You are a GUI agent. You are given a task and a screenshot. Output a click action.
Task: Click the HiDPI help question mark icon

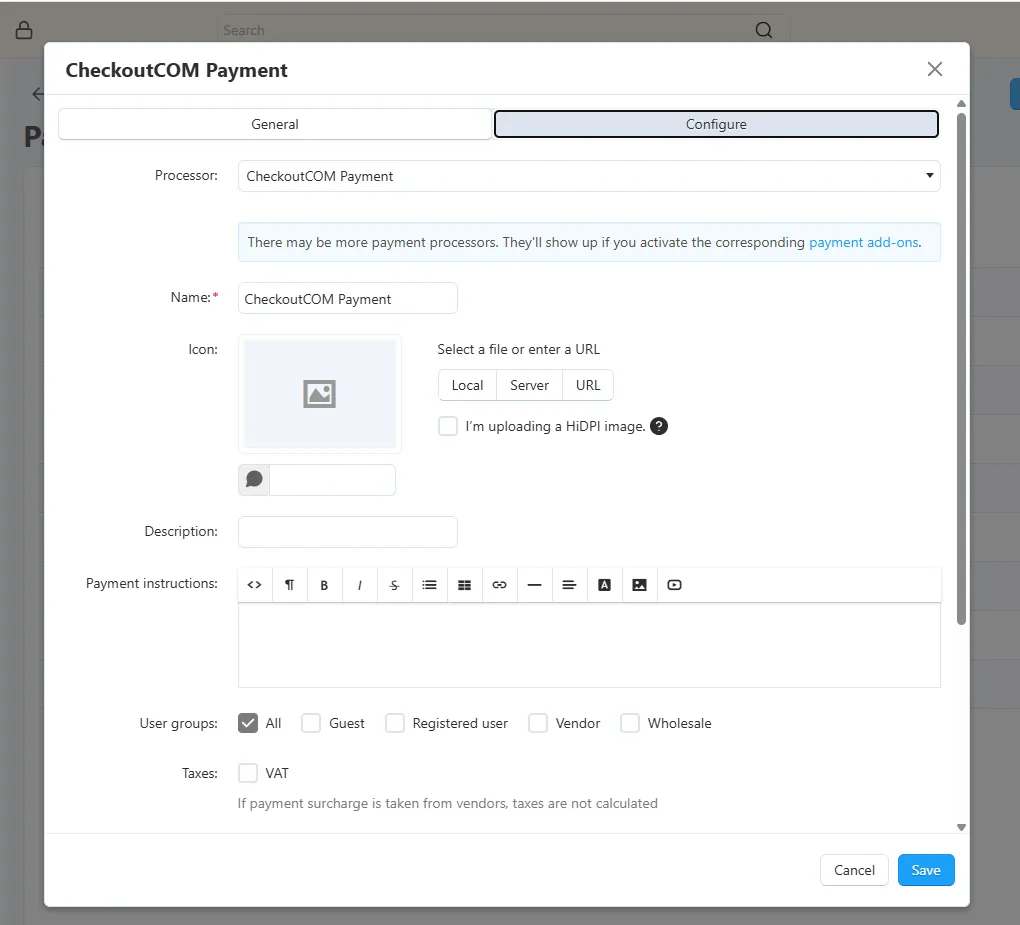click(x=659, y=426)
